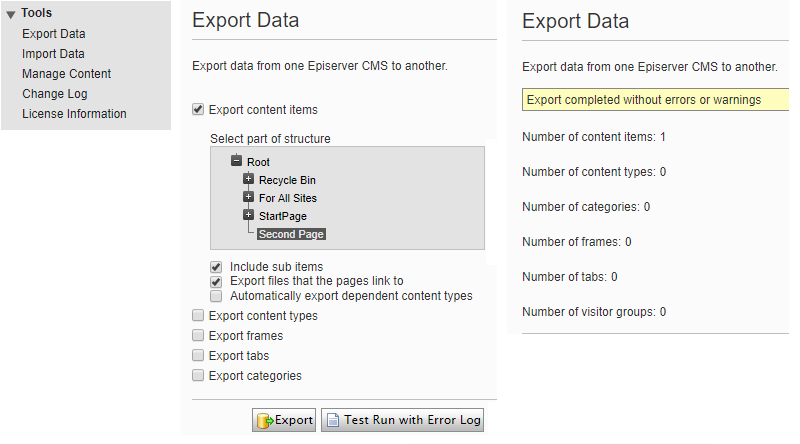Click 'Number of frames: 0' text

point(577,242)
